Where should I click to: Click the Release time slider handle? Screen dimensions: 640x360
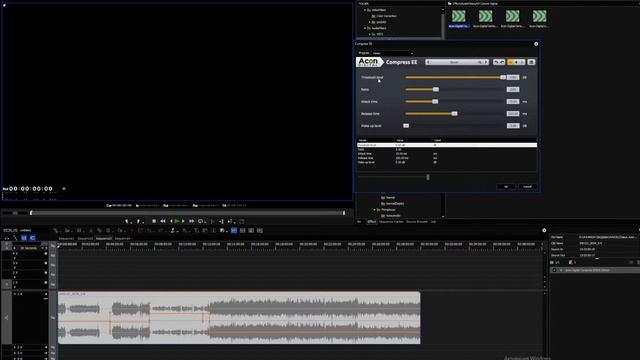[x=454, y=113]
